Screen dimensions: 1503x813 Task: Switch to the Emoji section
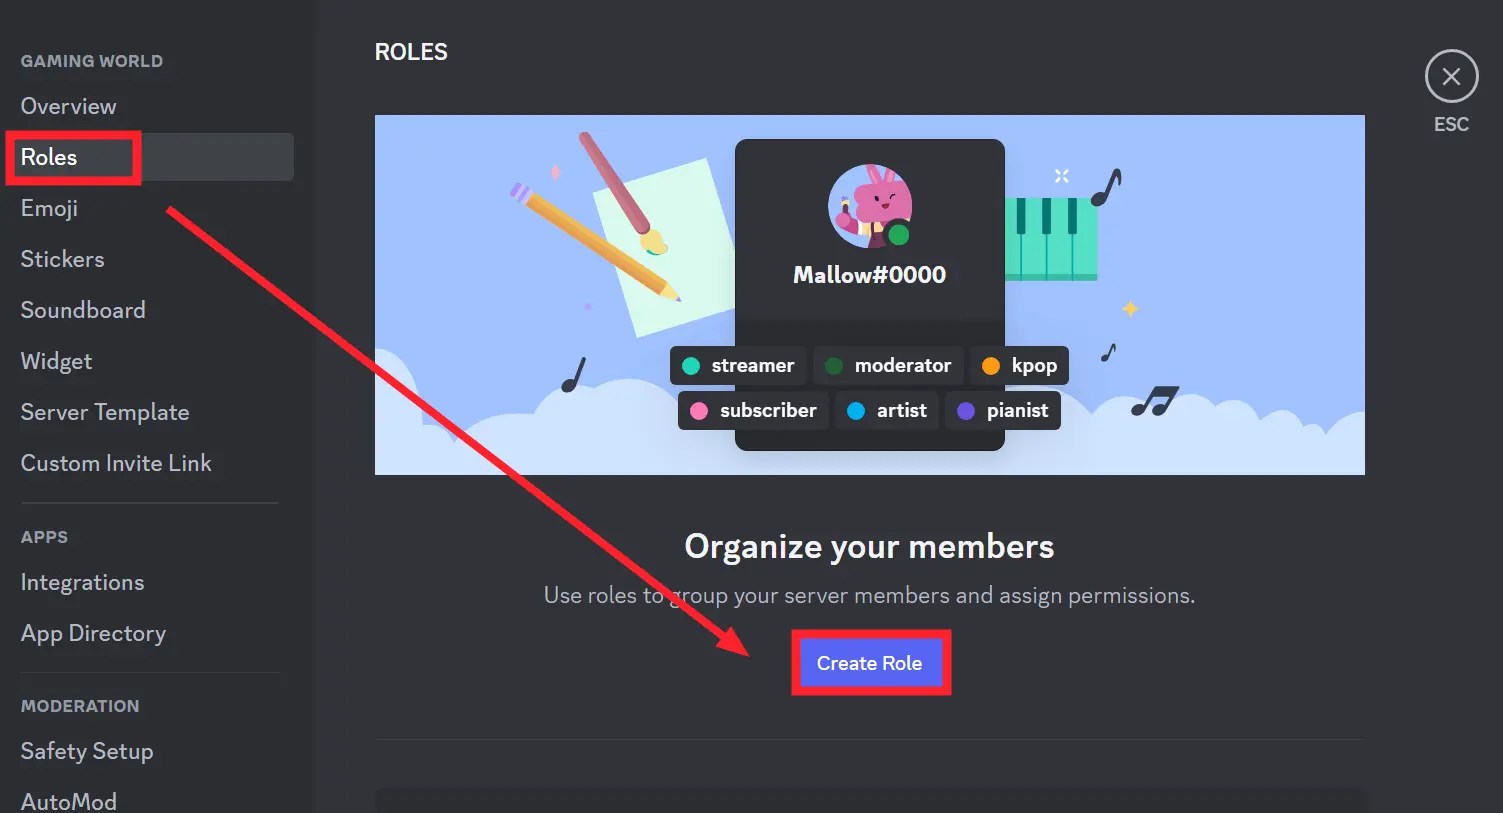coord(49,208)
